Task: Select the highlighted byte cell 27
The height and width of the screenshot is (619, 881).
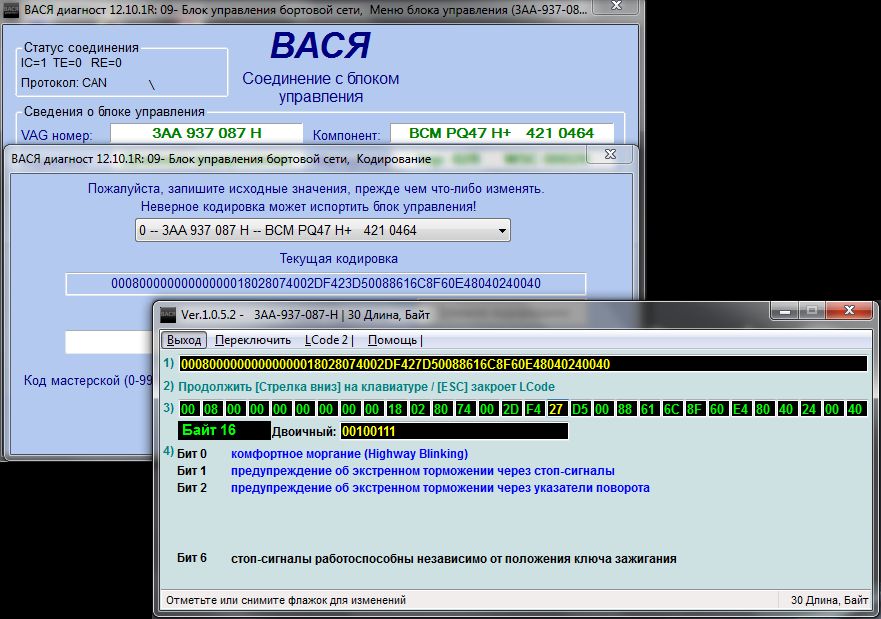Action: pos(556,409)
